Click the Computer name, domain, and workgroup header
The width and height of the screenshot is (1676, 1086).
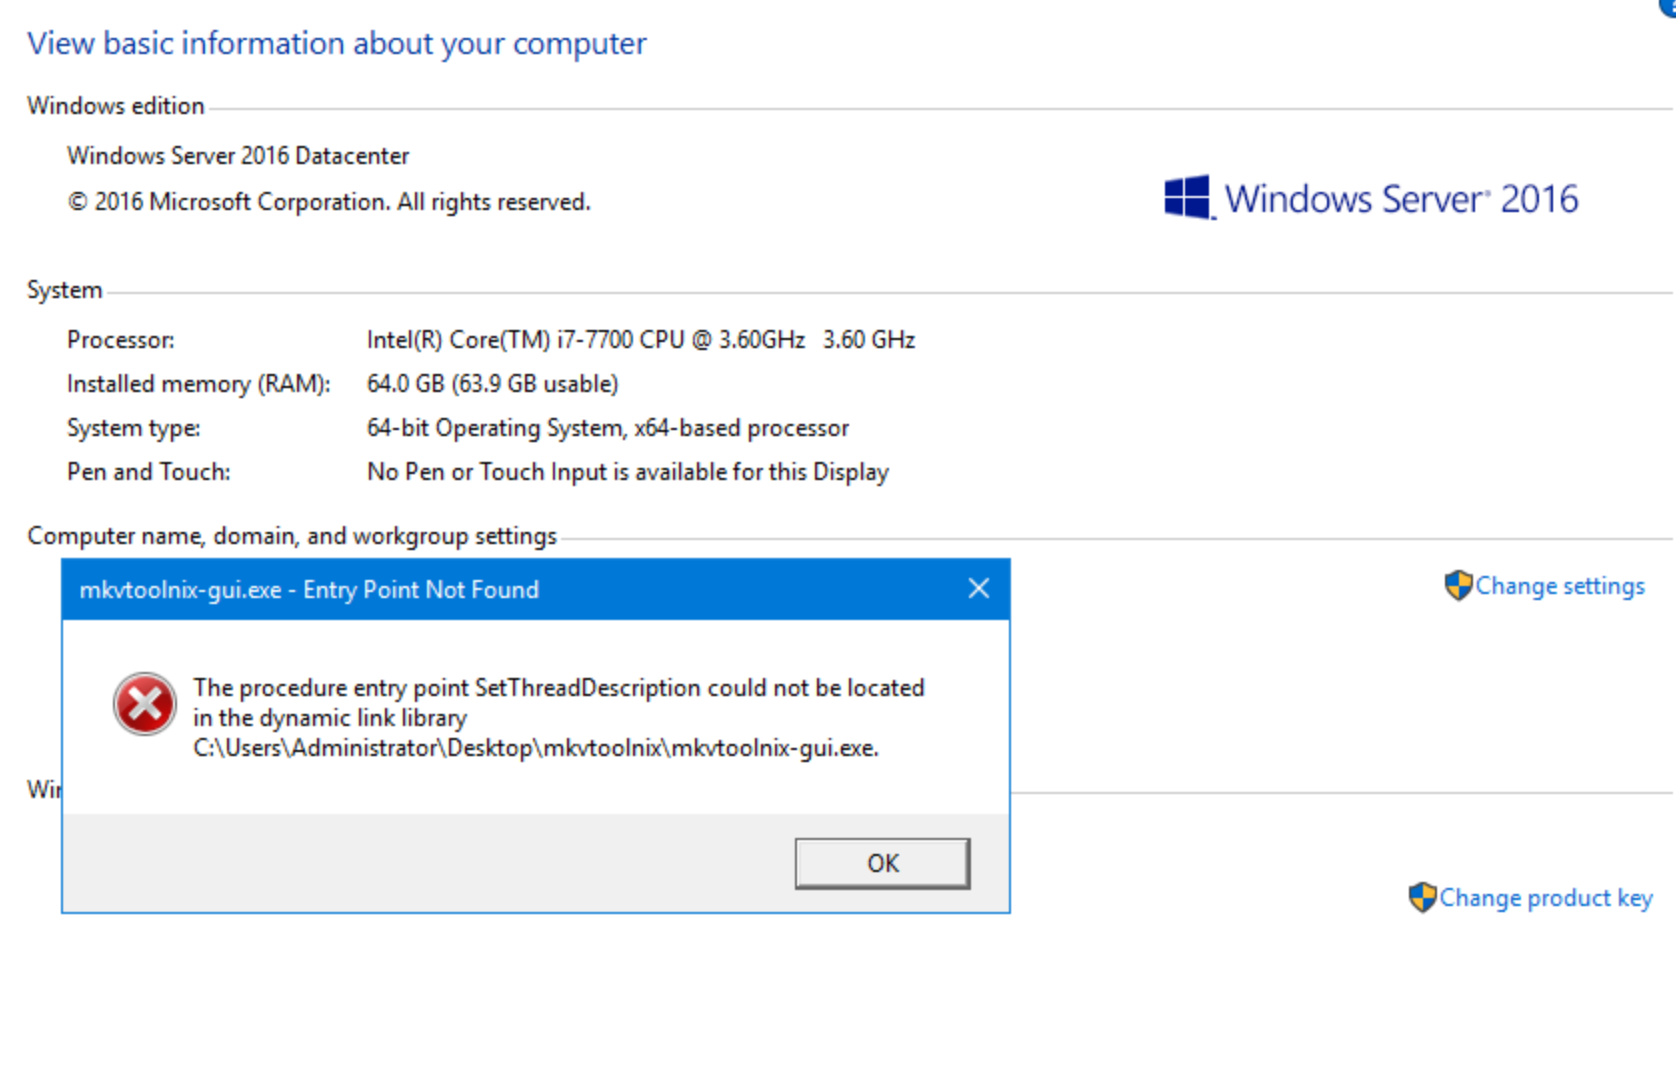pyautogui.click(x=292, y=536)
